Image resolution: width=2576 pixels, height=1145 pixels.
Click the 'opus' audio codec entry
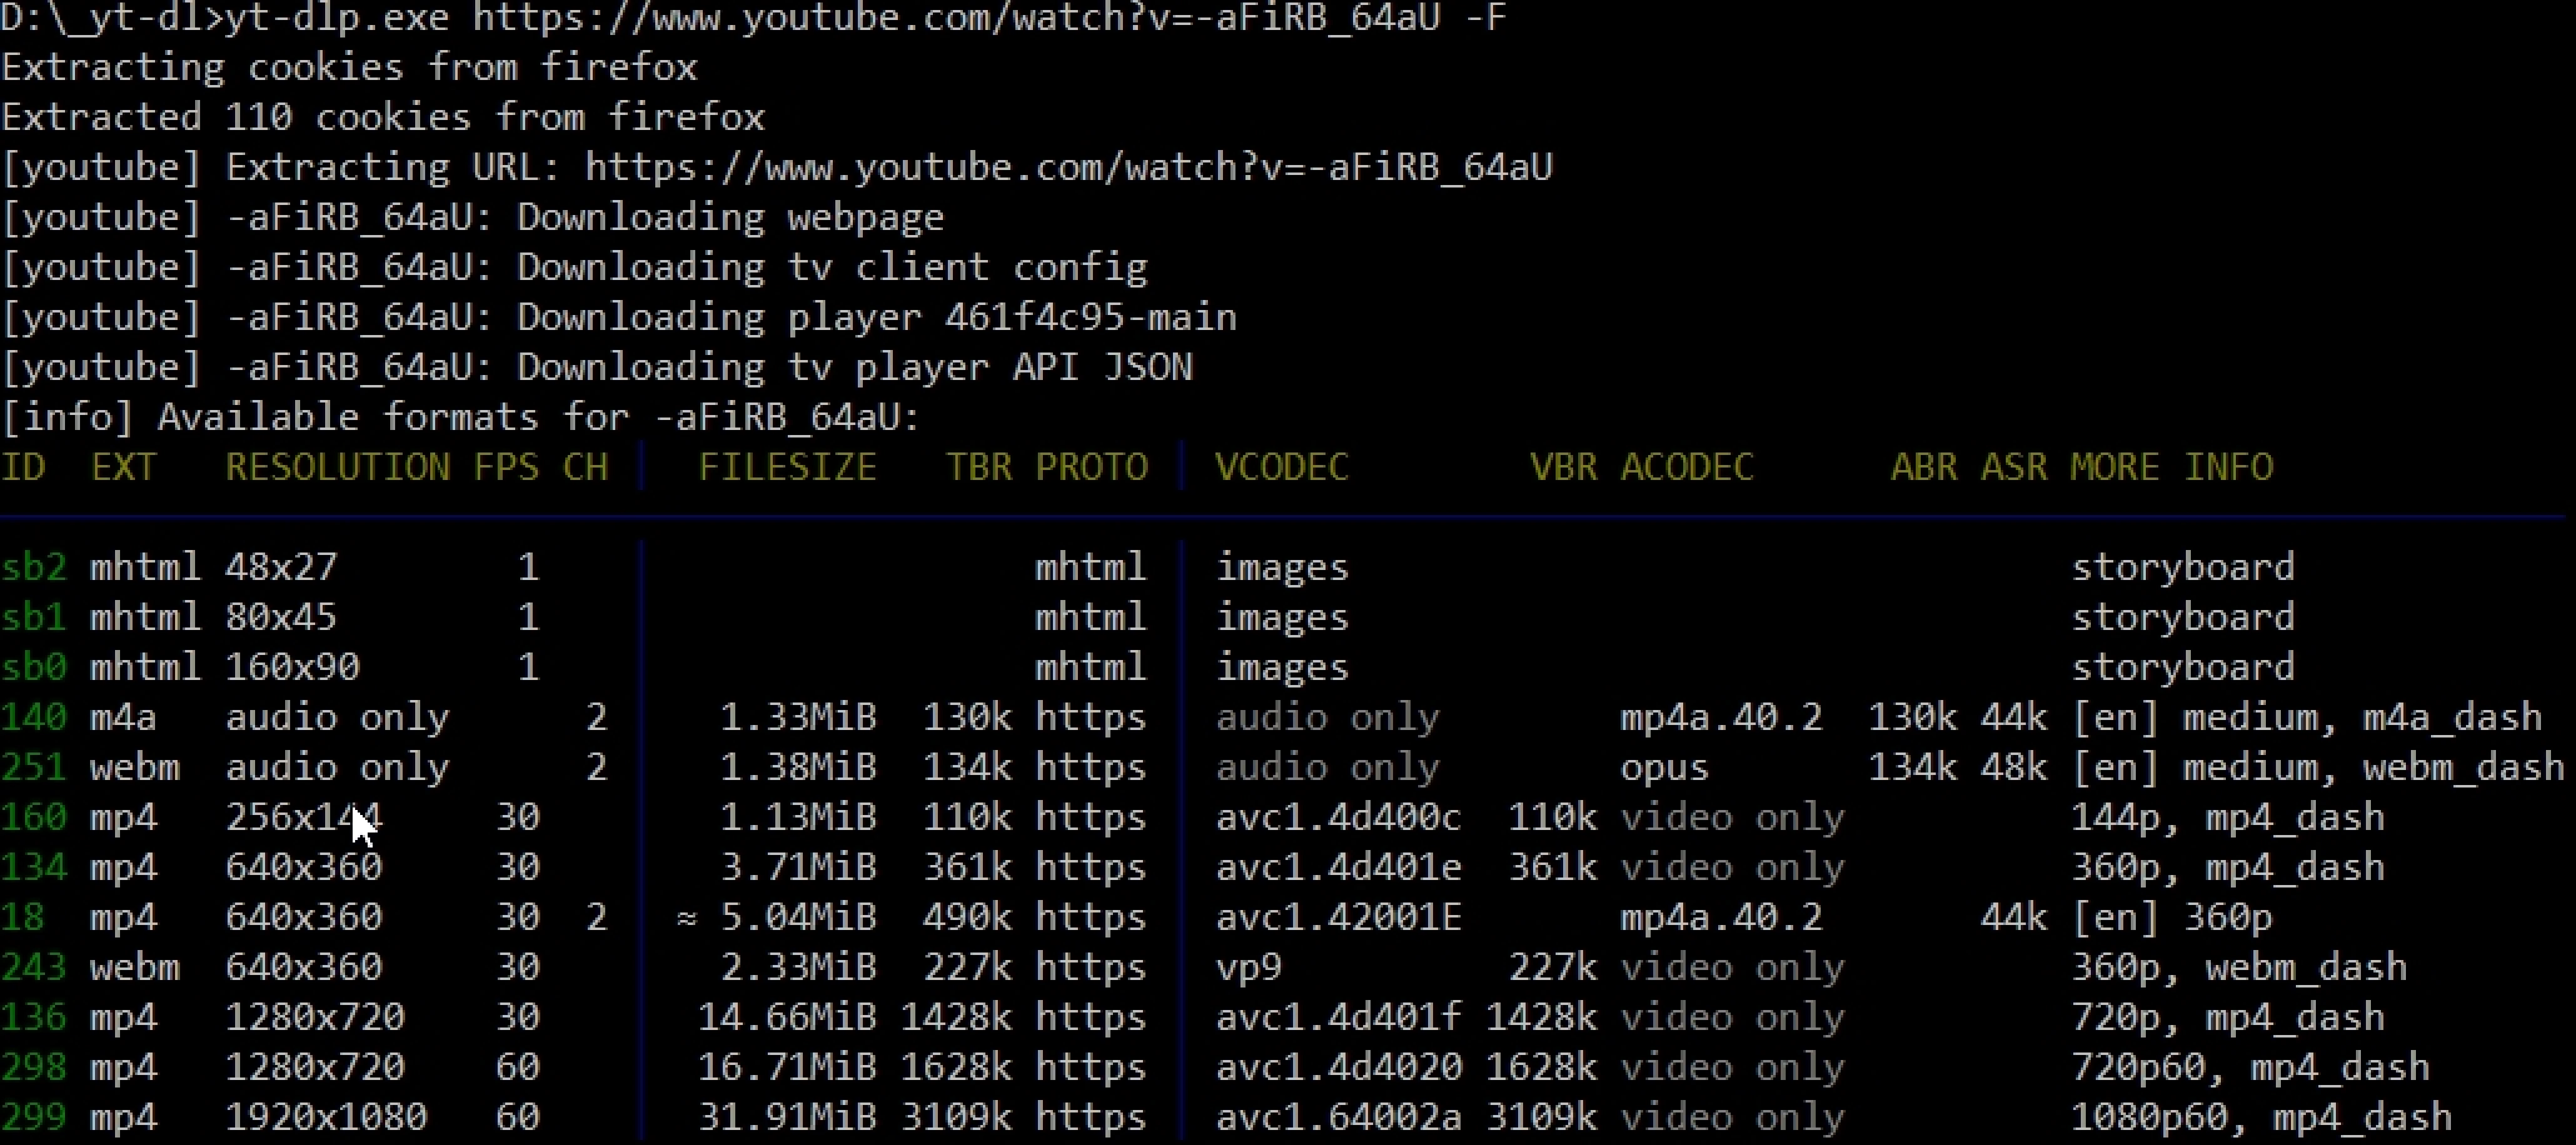point(1664,767)
